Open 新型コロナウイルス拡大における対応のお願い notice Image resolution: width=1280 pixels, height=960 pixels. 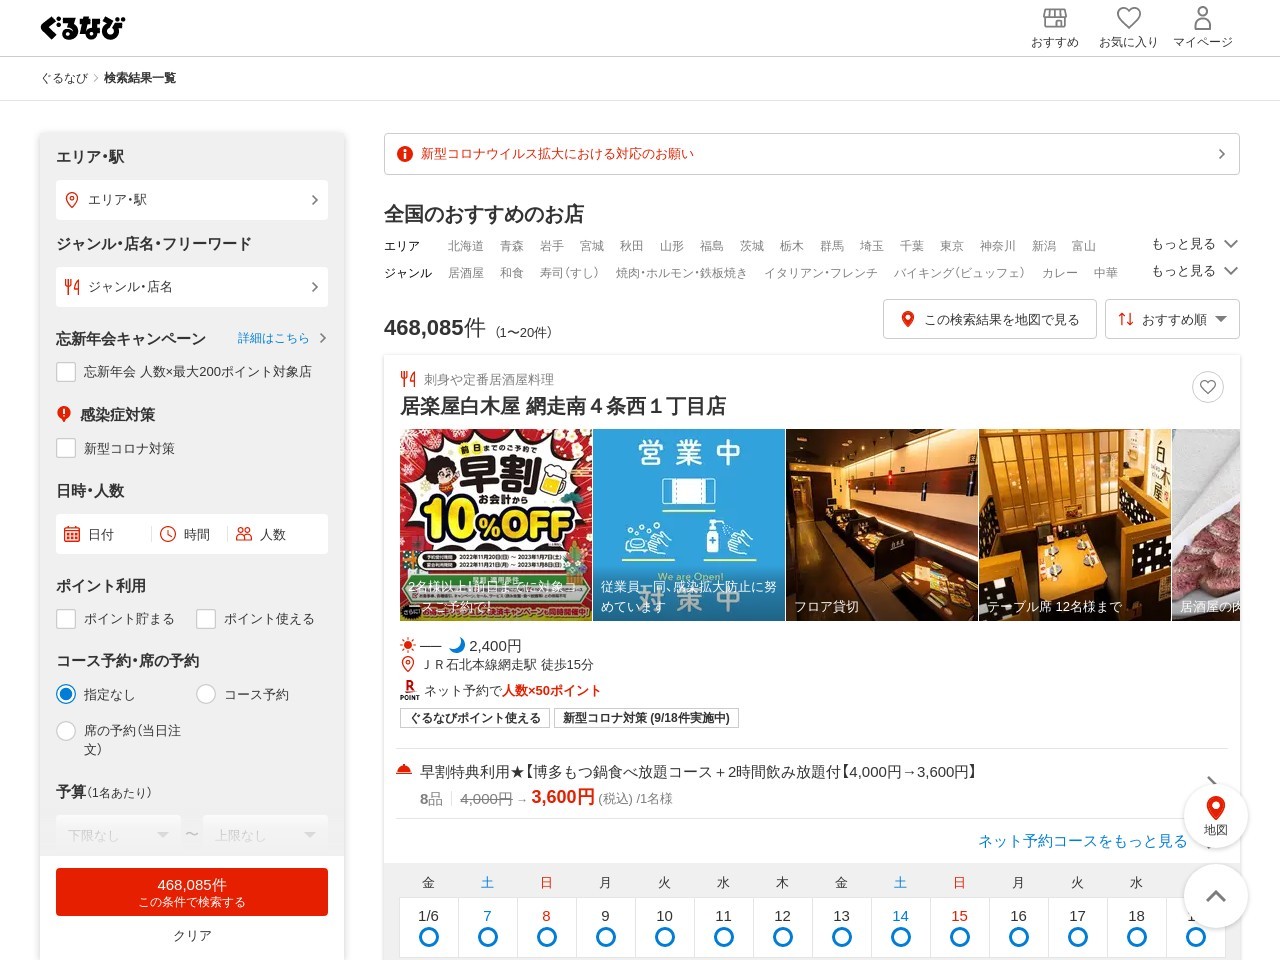pyautogui.click(x=812, y=154)
